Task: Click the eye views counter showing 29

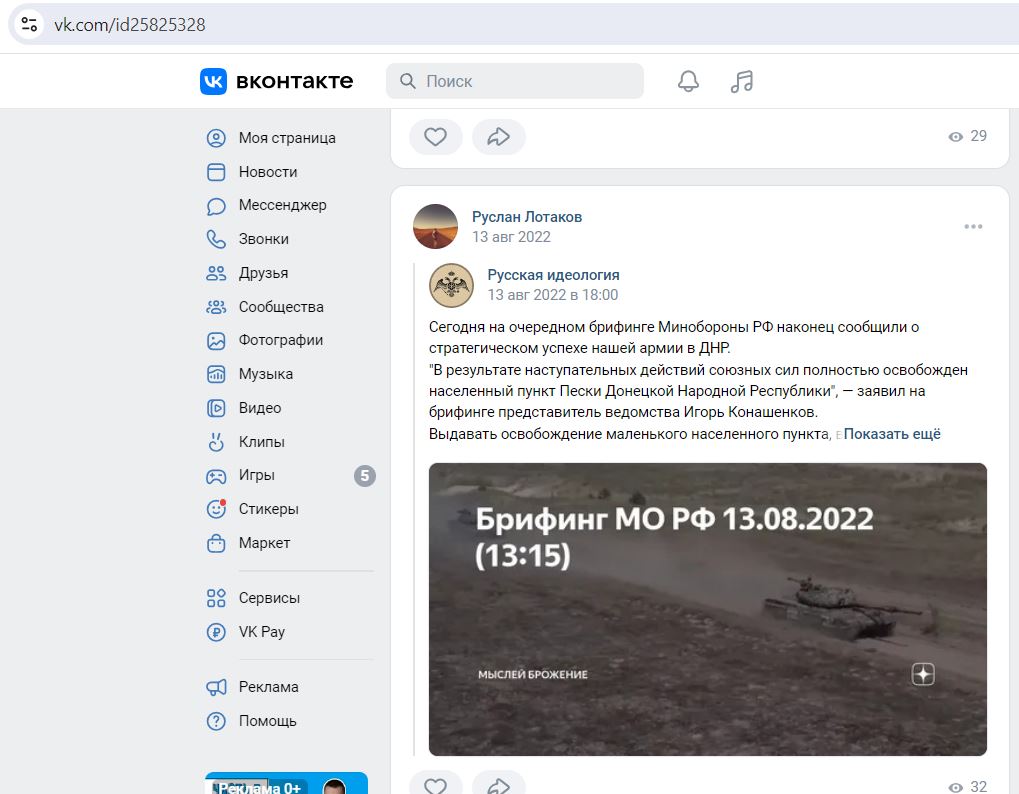Action: 967,136
